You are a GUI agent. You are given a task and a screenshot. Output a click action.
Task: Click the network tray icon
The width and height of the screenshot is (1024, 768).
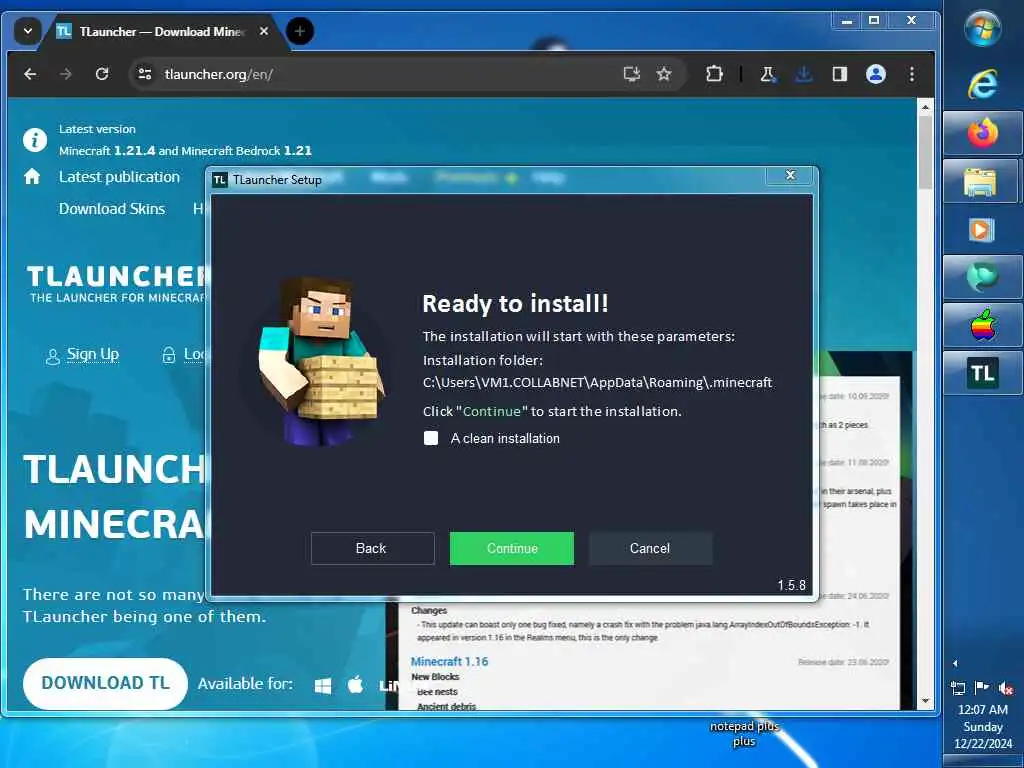[958, 688]
